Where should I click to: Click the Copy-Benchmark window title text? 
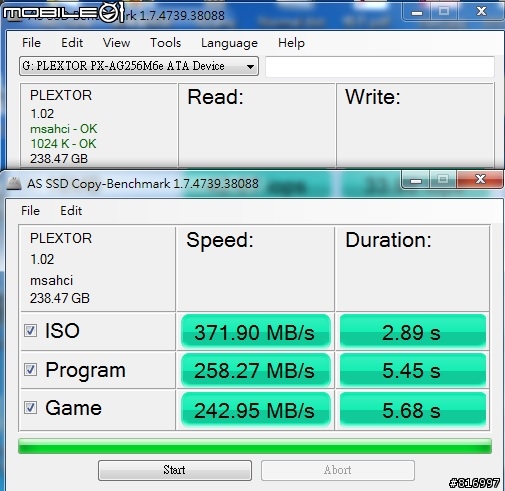pyautogui.click(x=143, y=184)
